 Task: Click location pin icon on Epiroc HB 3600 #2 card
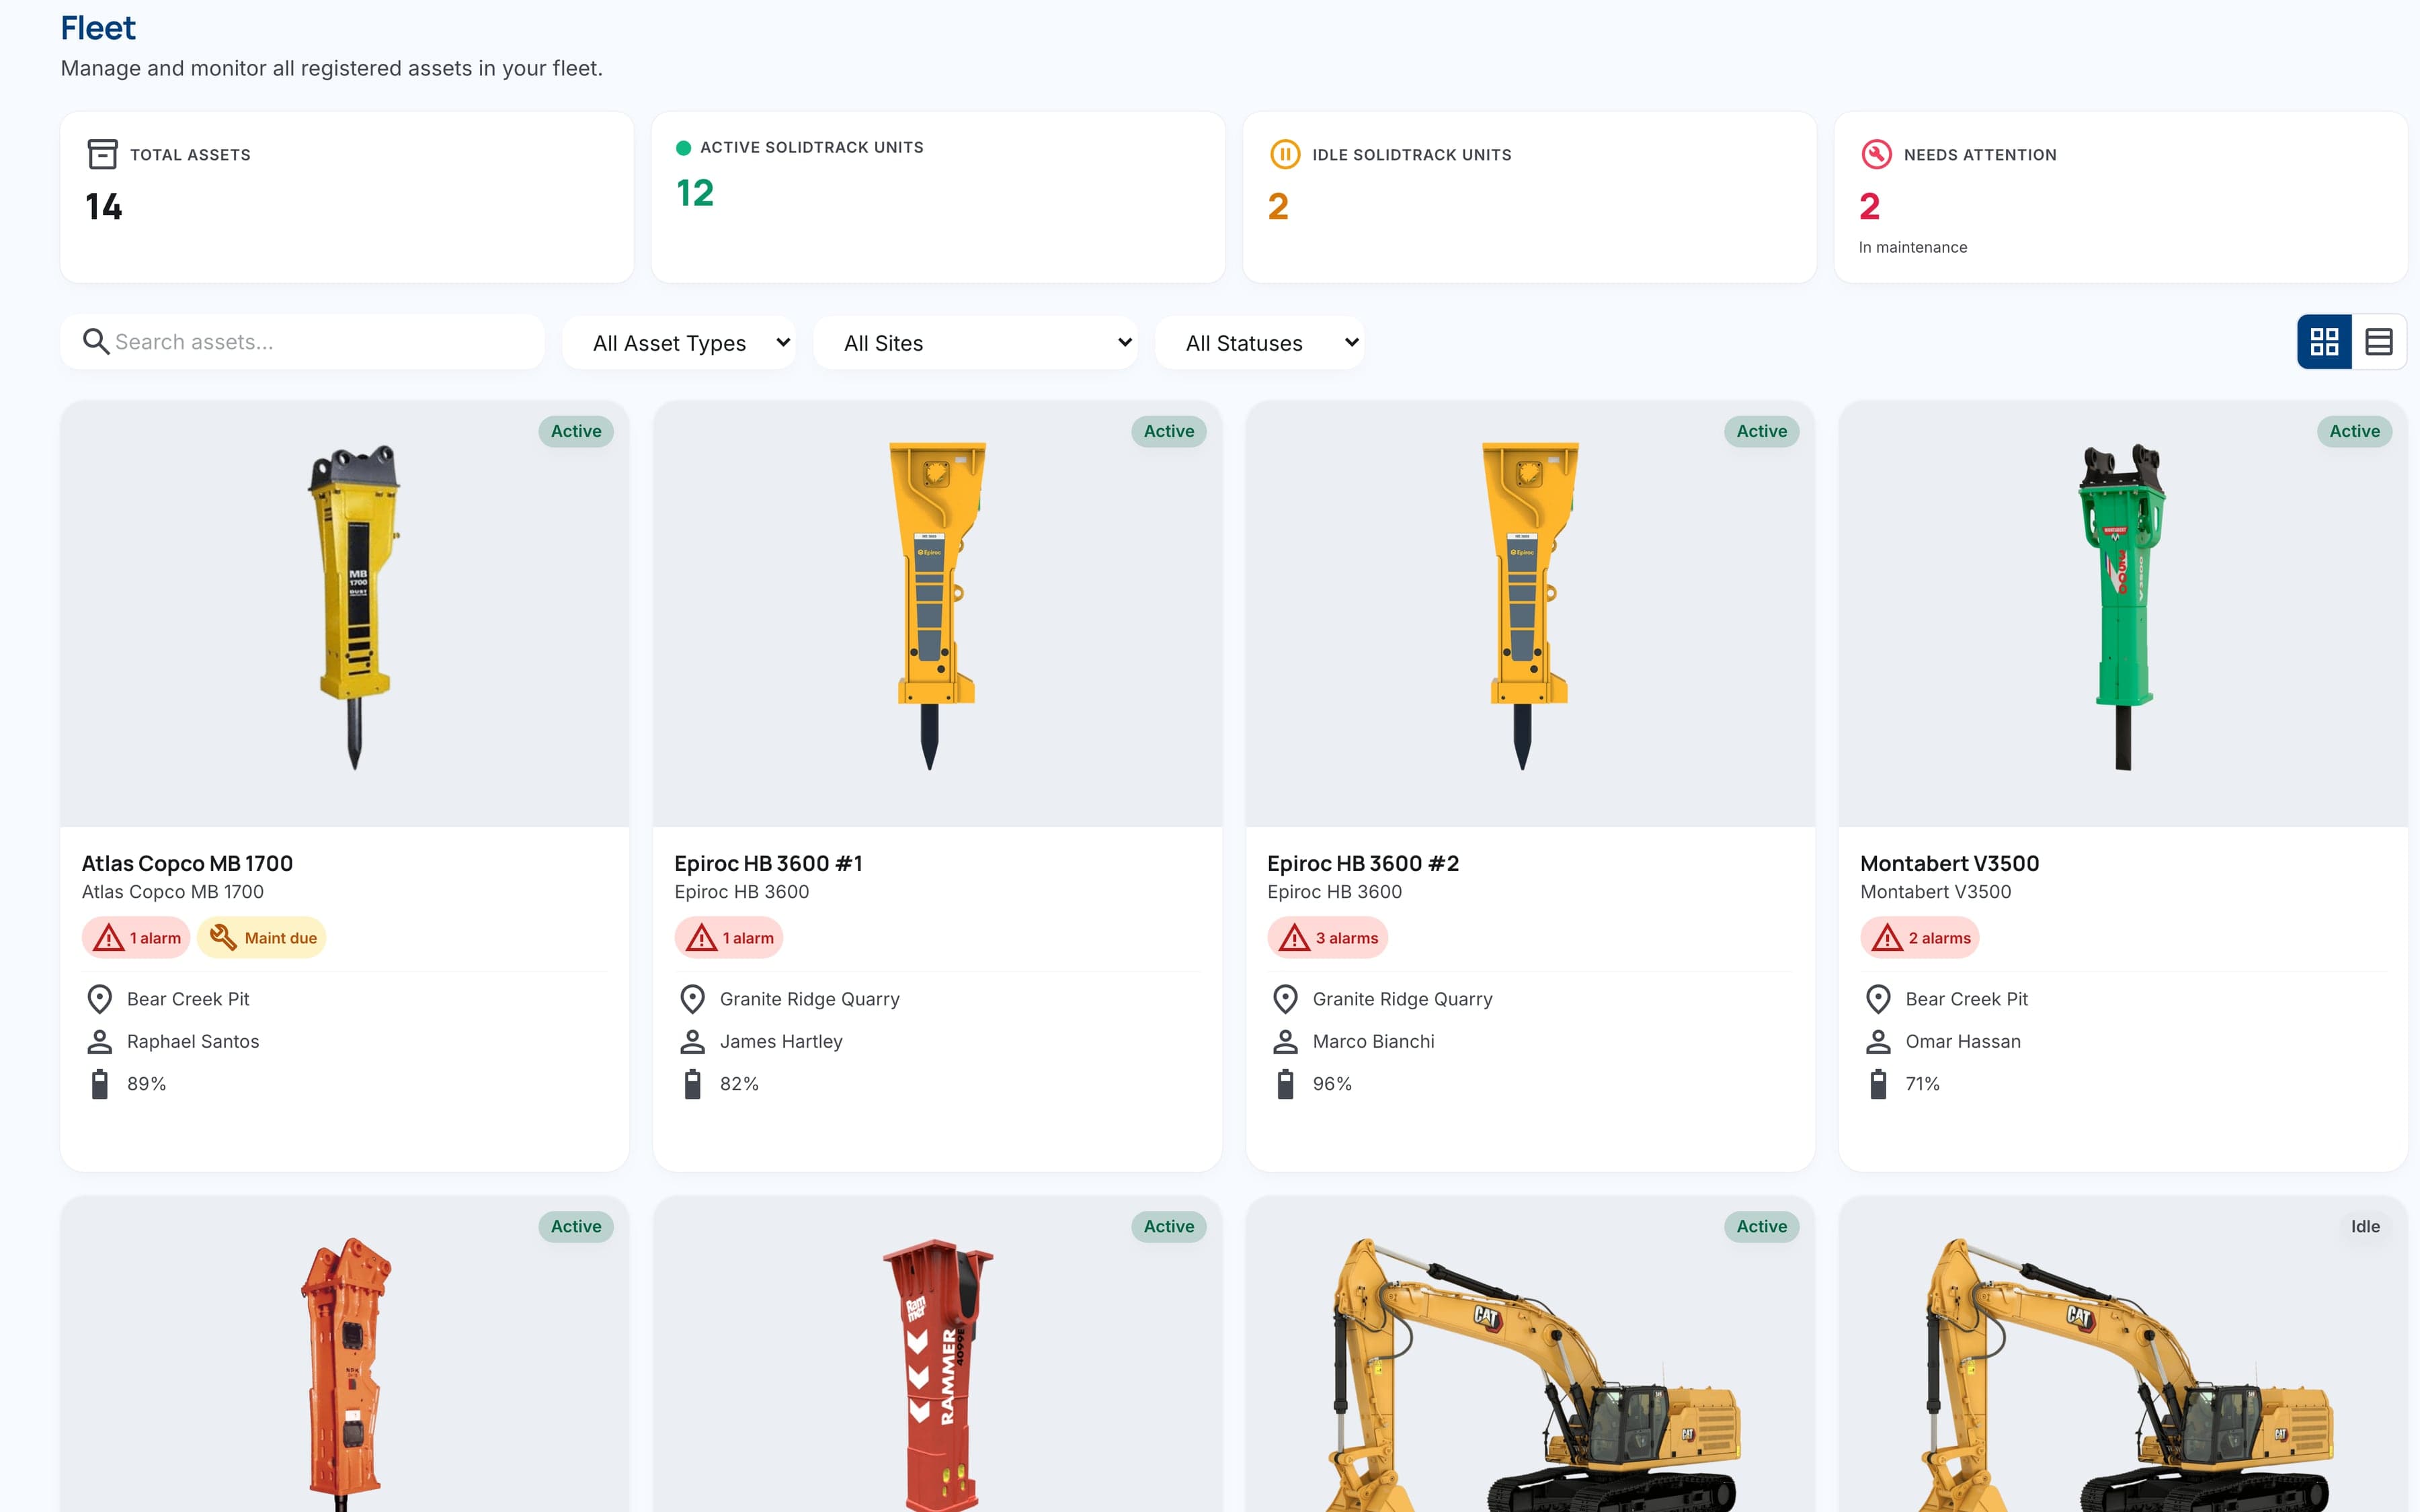[1285, 999]
